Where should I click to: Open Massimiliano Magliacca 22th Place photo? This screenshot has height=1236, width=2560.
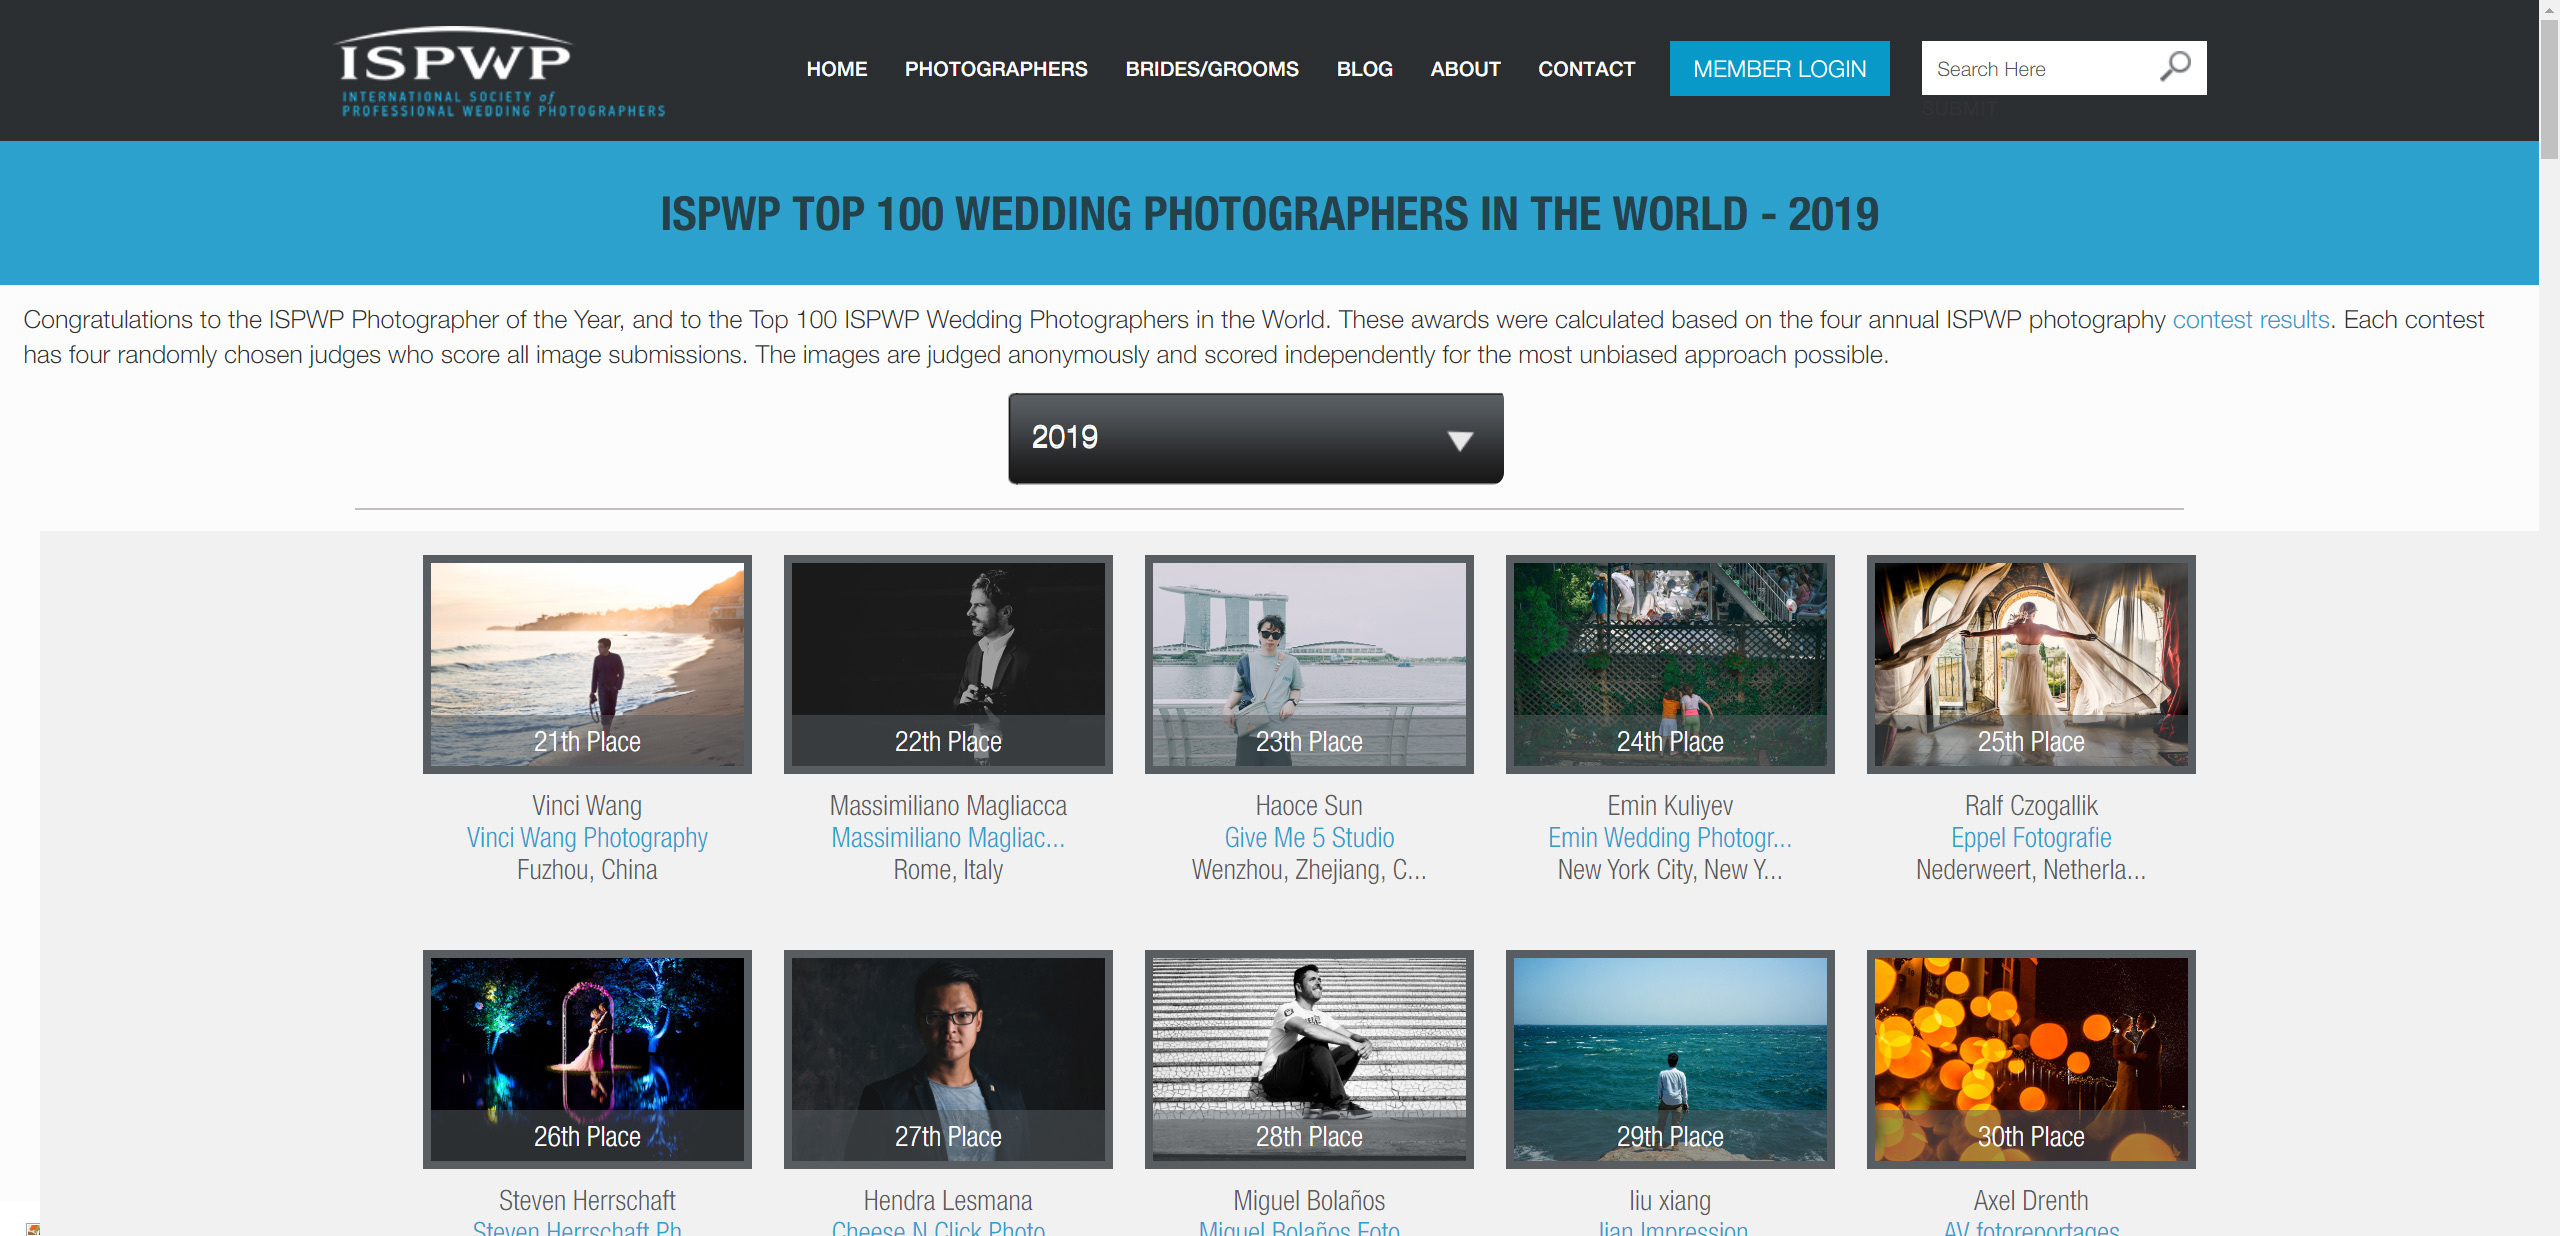[948, 663]
